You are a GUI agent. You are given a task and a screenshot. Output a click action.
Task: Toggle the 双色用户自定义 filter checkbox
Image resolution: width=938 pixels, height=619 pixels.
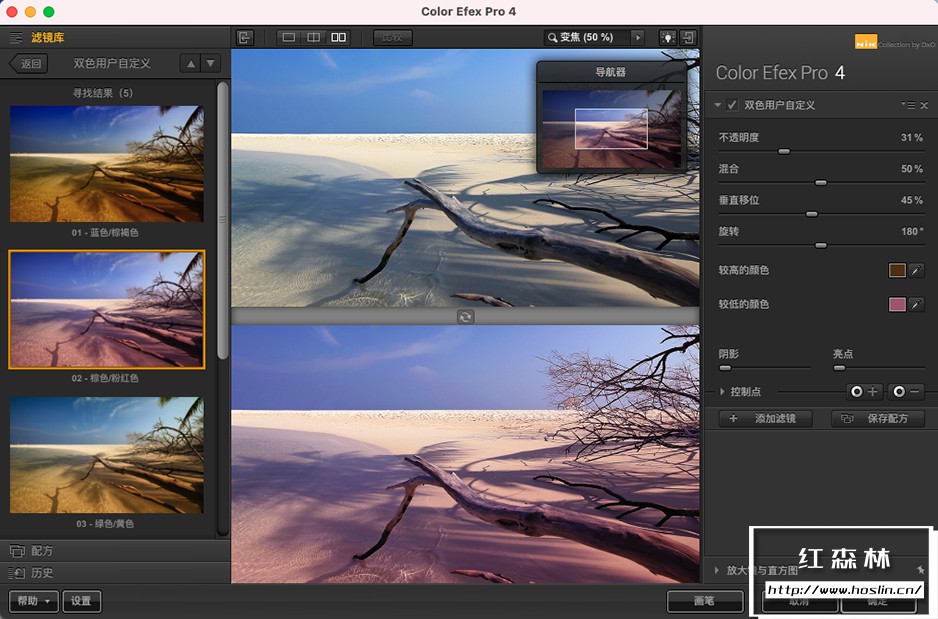733,105
